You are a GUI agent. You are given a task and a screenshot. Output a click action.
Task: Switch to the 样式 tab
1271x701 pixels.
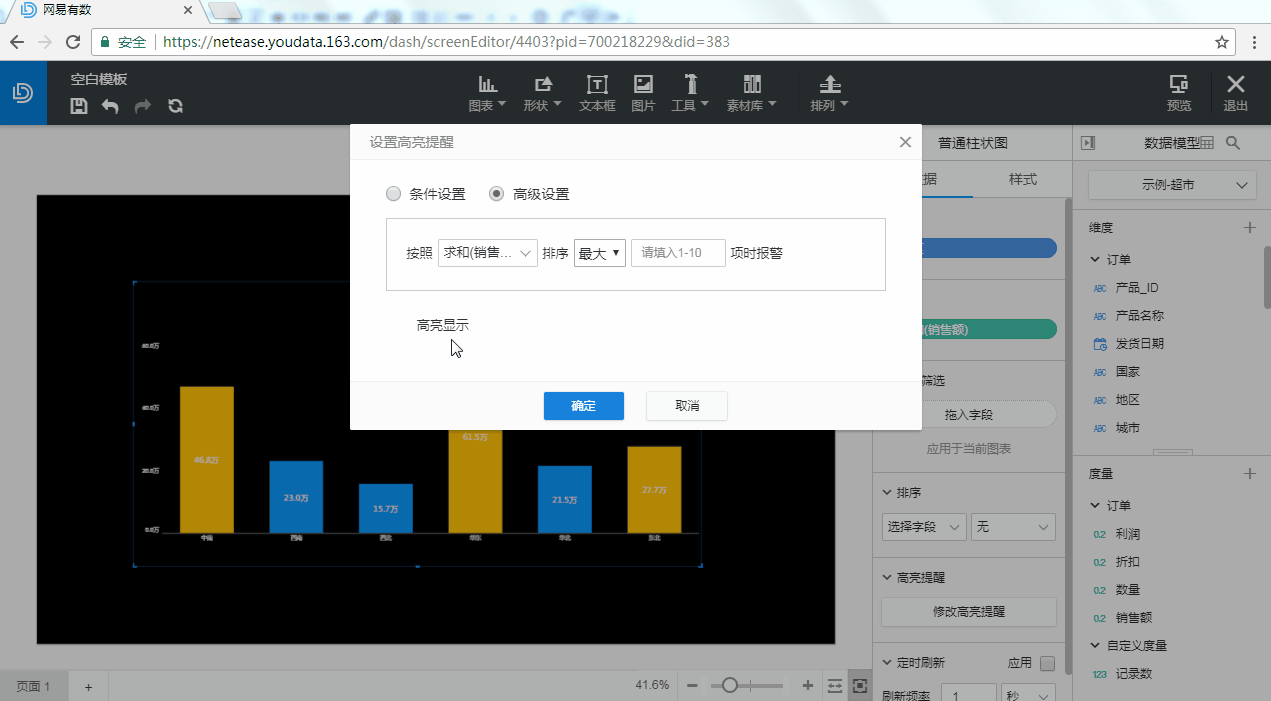[x=1022, y=180]
